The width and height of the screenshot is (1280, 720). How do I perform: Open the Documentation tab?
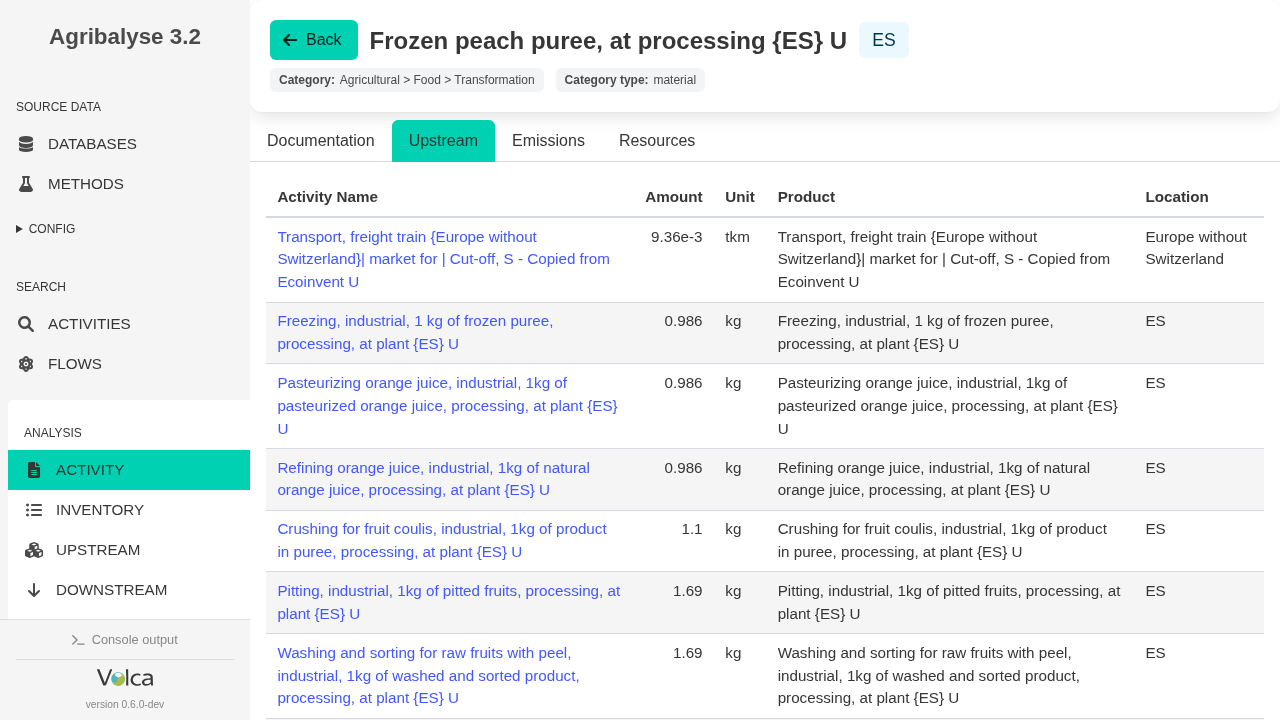[x=321, y=141]
